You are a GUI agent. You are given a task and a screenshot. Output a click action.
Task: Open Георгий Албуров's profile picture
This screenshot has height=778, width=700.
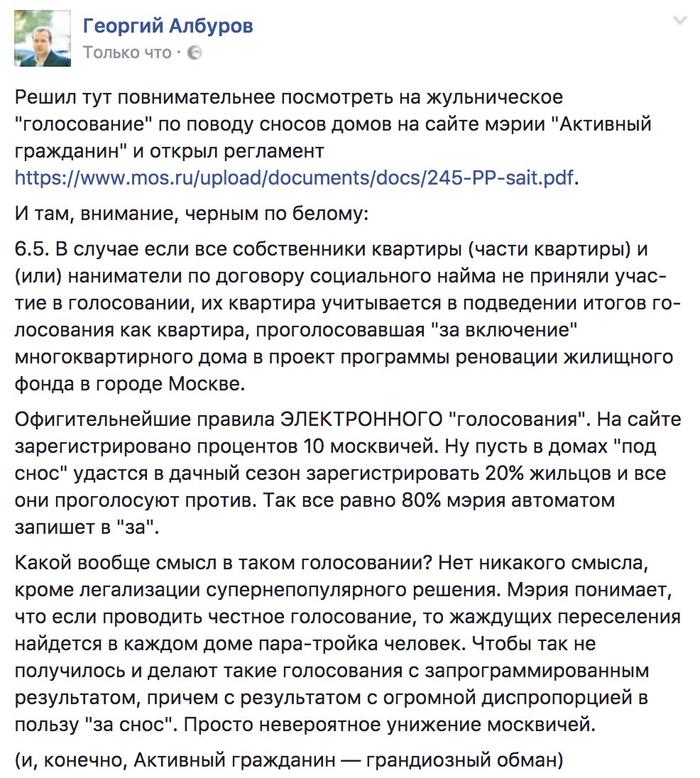(42, 38)
